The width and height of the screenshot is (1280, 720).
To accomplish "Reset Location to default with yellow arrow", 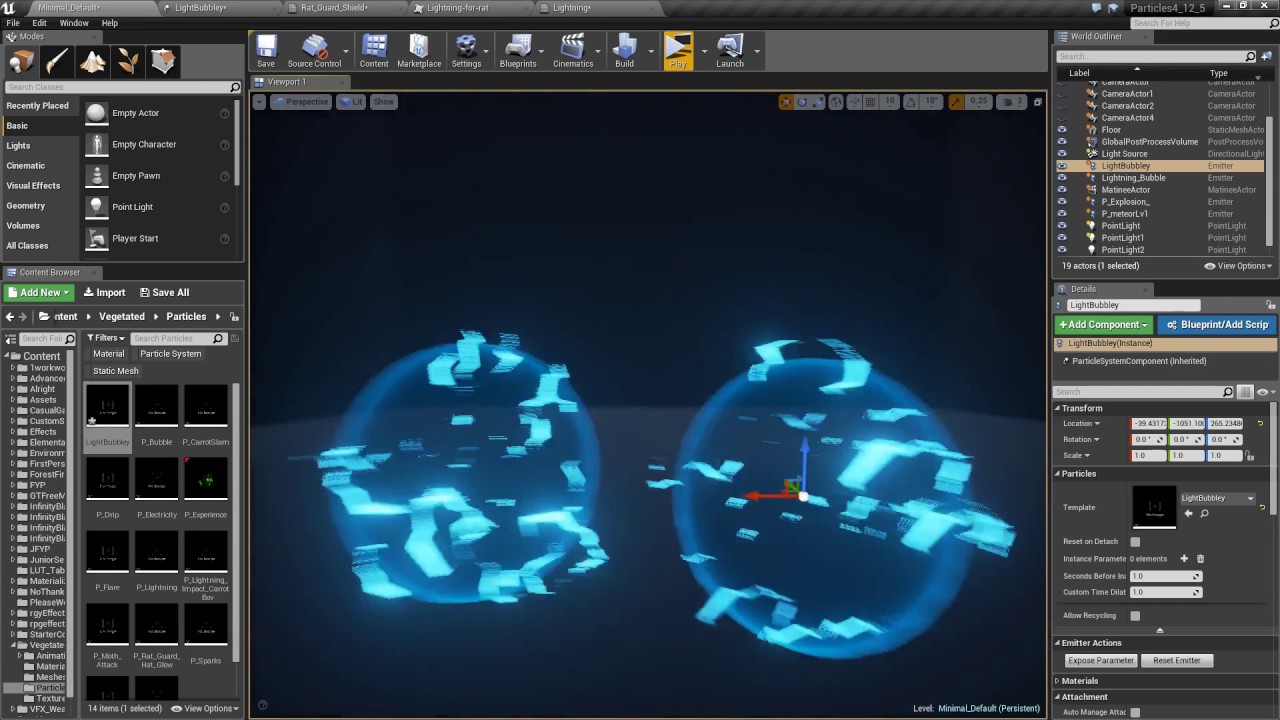I will pos(1260,424).
